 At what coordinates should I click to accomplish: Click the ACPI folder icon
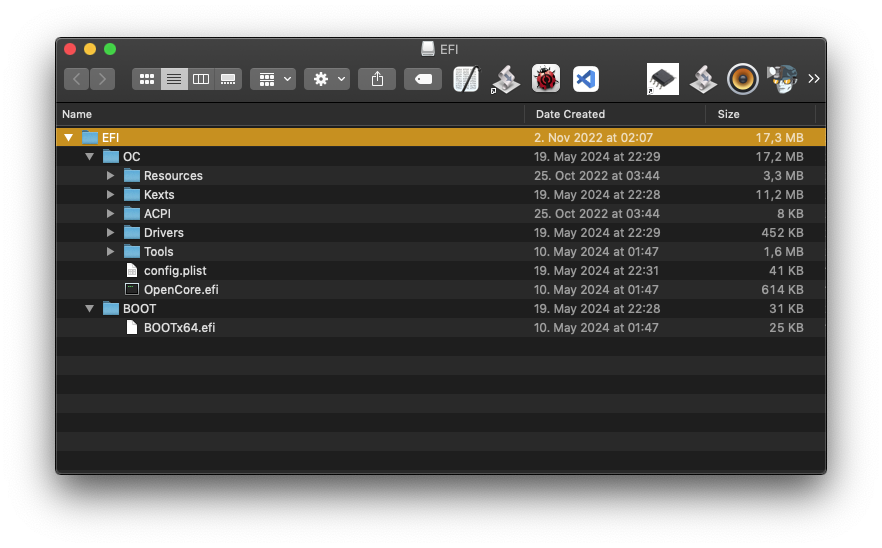[x=132, y=214]
